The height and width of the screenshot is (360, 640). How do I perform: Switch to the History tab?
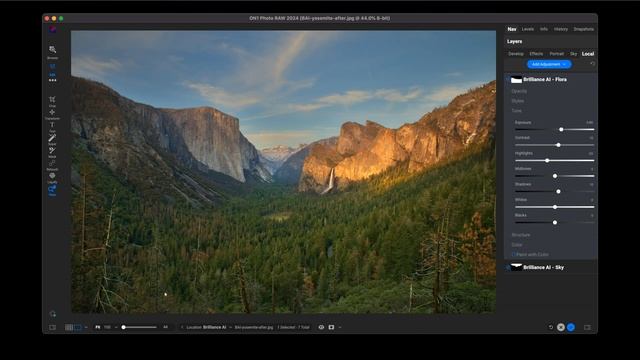pyautogui.click(x=561, y=29)
